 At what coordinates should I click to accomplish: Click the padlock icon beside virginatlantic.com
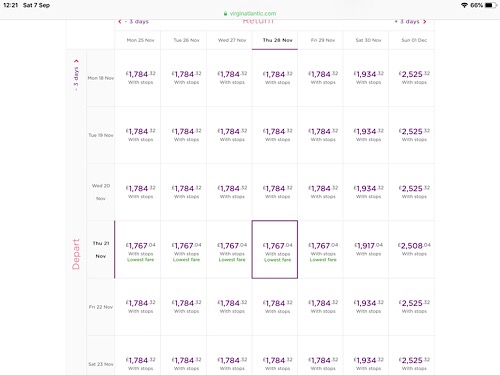[225, 14]
